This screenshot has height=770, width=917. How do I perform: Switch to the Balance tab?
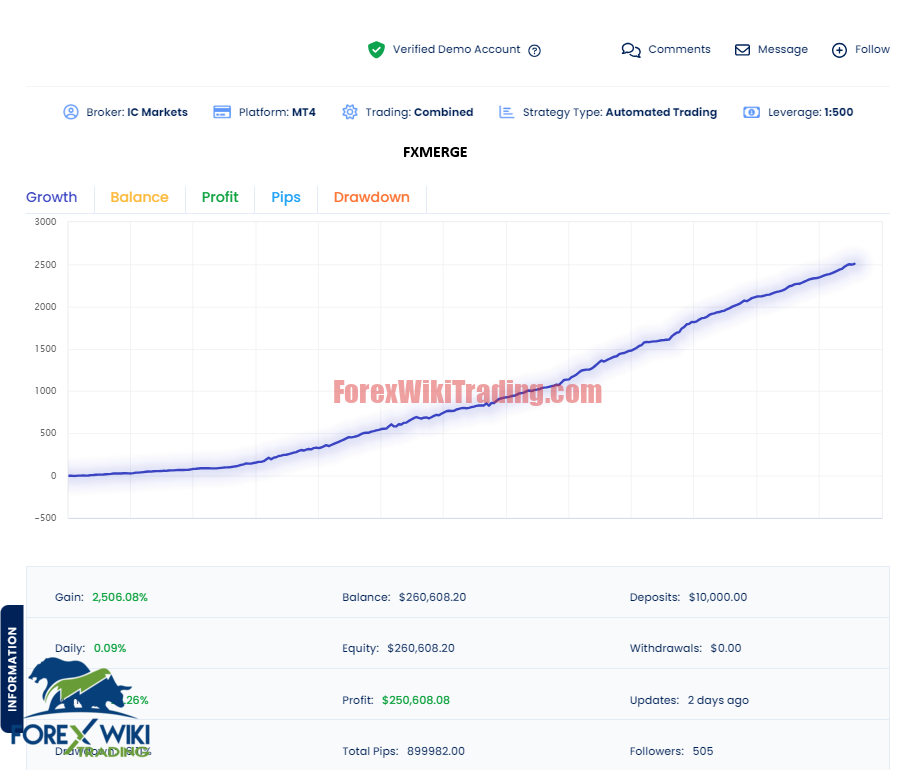139,197
